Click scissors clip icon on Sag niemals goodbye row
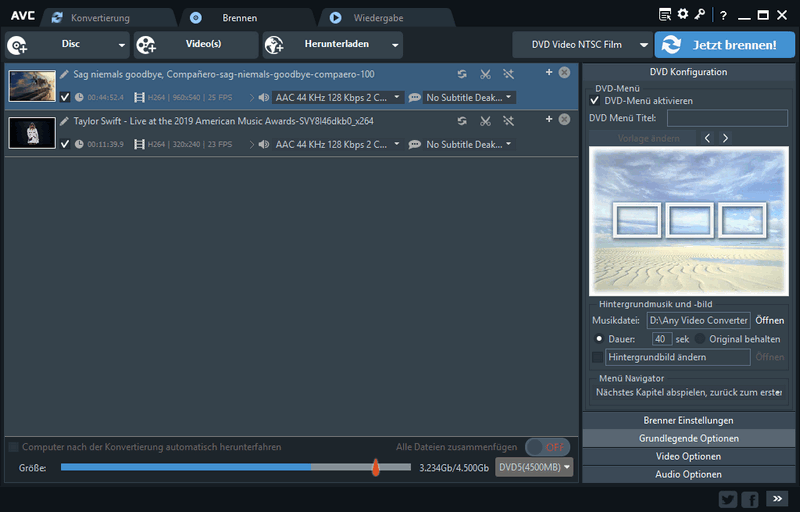 (x=485, y=74)
